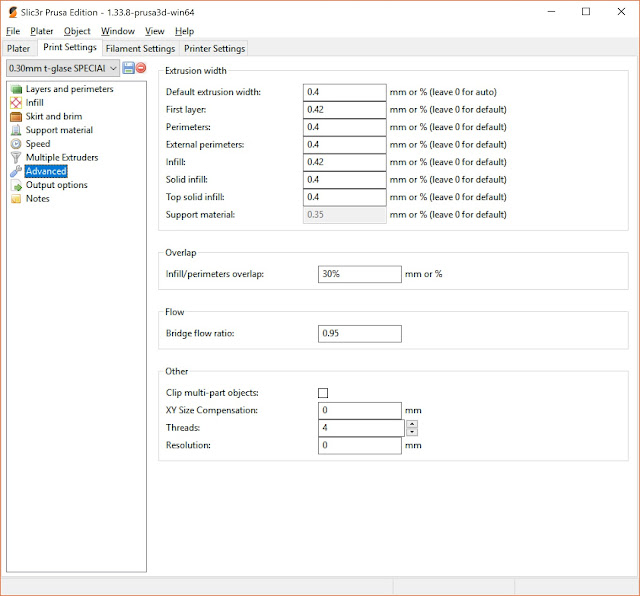640x596 pixels.
Task: Open Multiple Extruders settings
Action: 62,158
